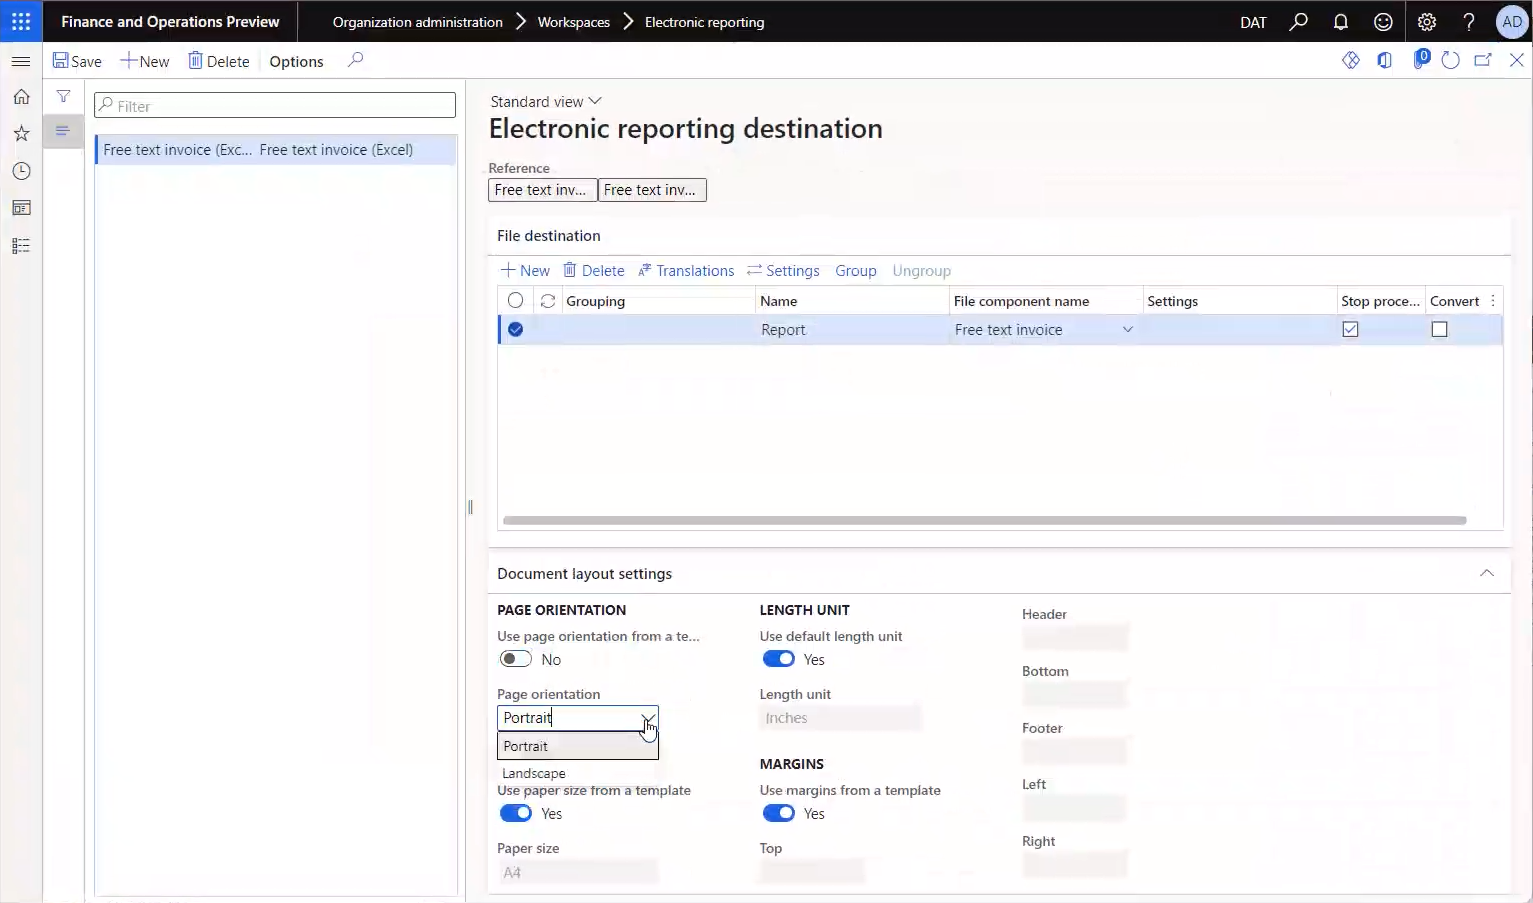Click the refresh page icon
1533x903 pixels.
[1451, 61]
